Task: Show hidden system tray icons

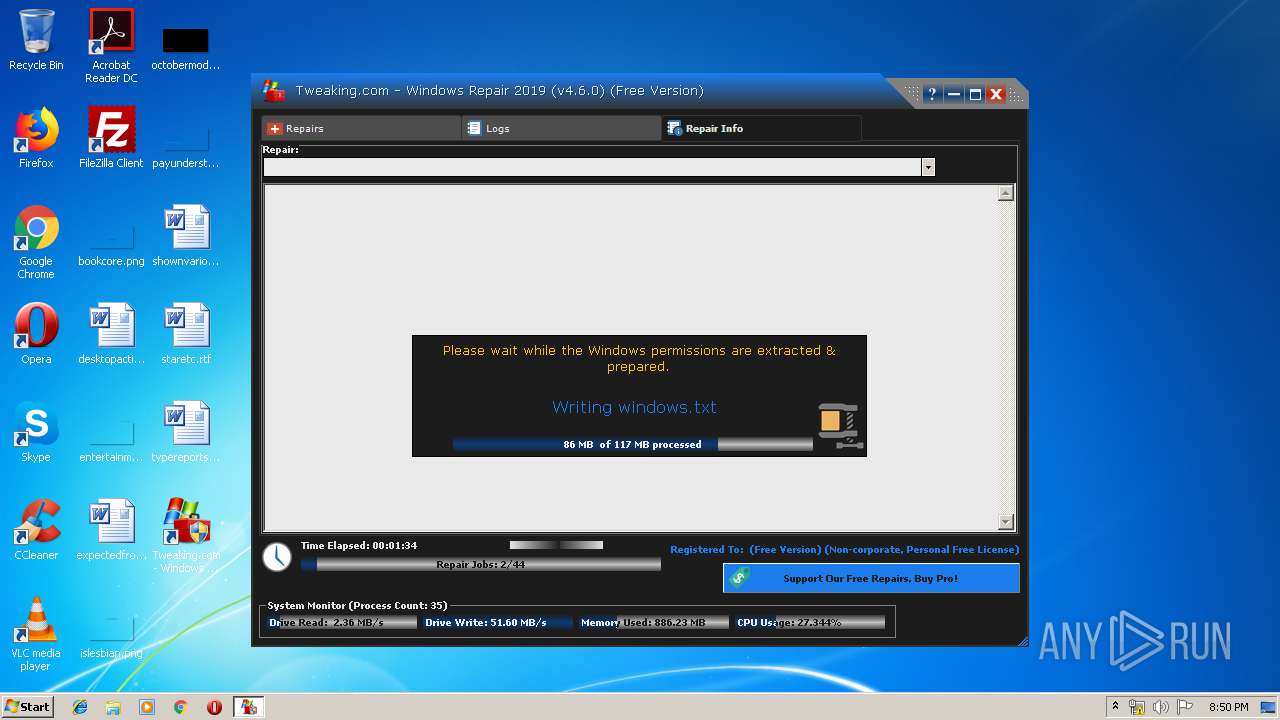Action: click(x=1115, y=707)
